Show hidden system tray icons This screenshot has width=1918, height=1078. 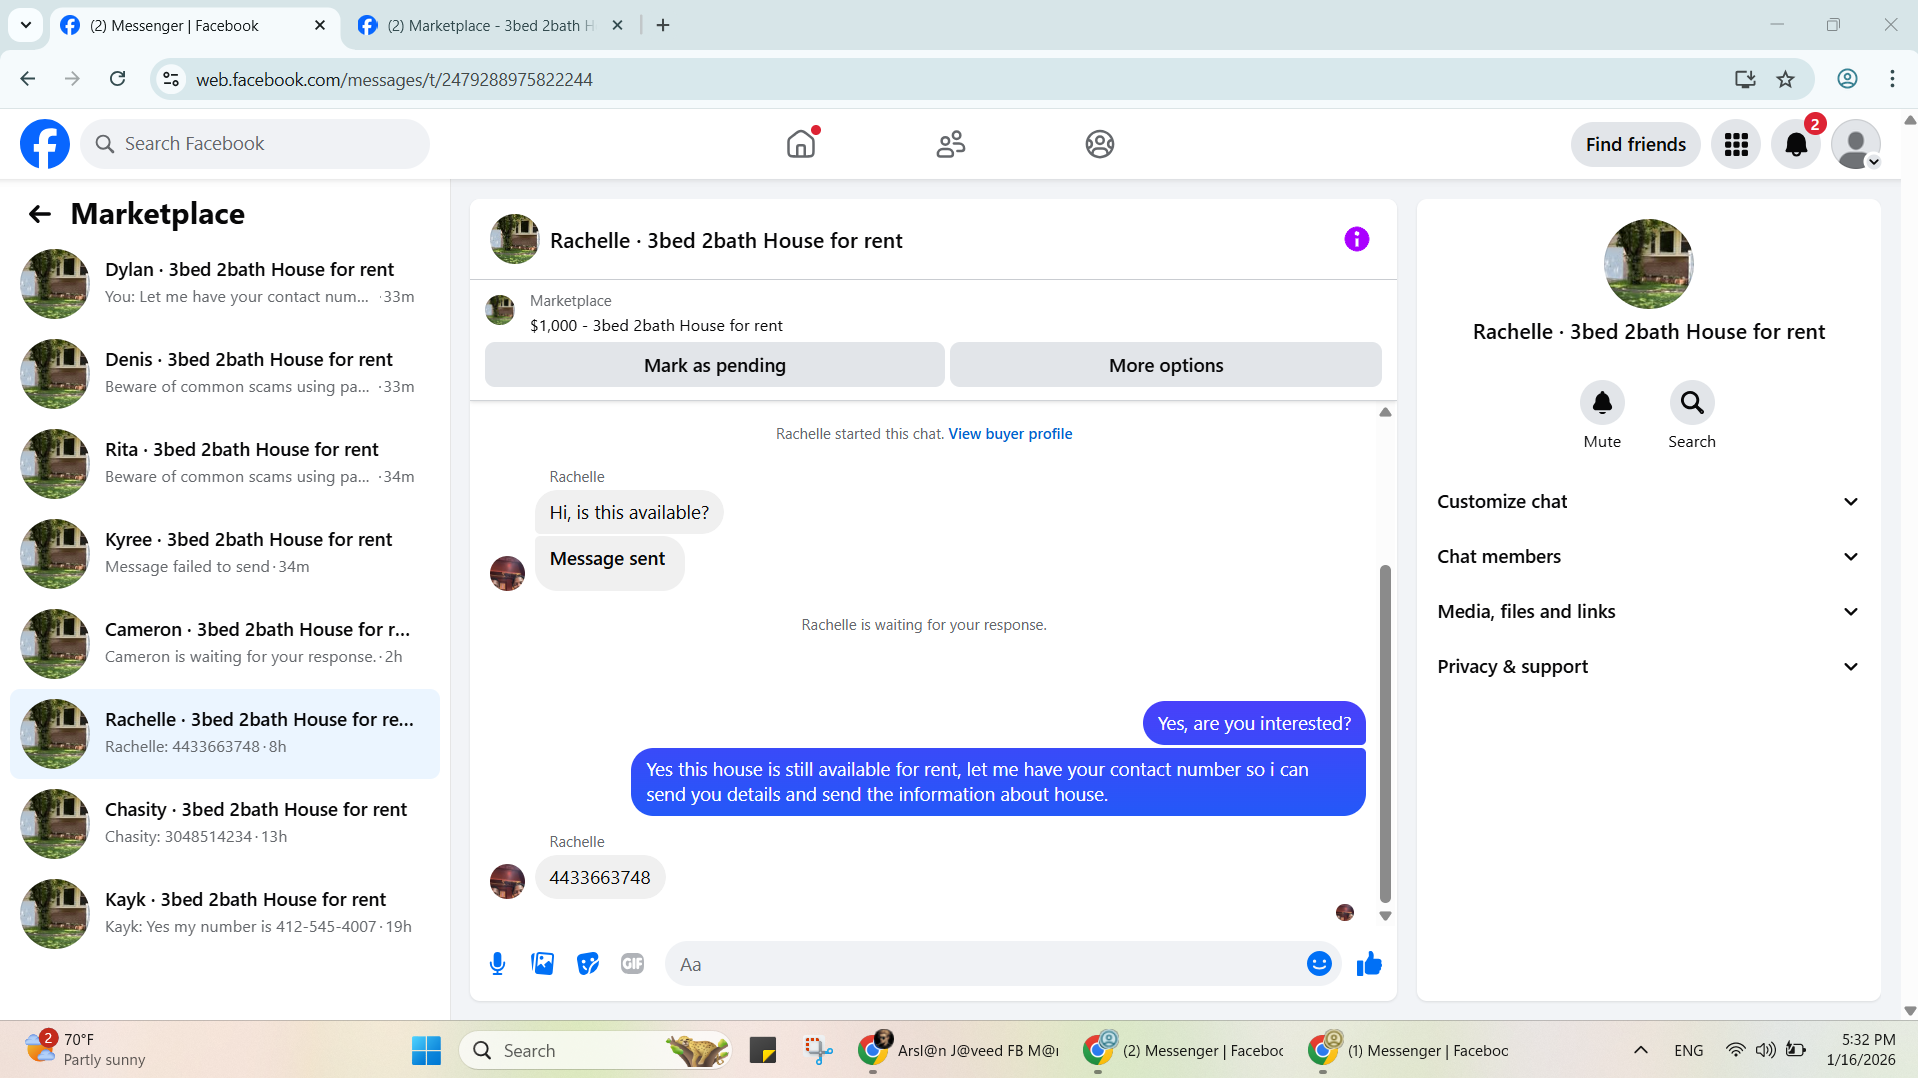pos(1640,1051)
